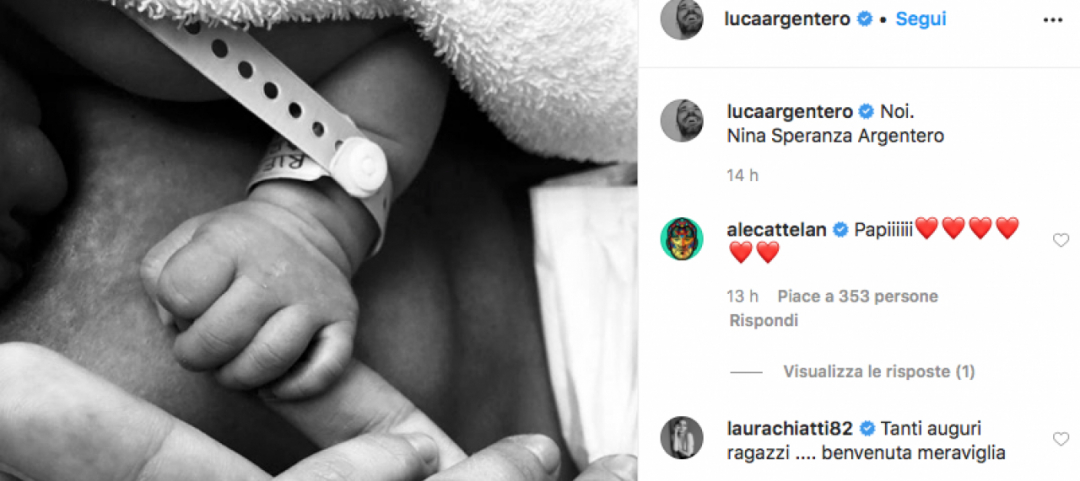Like alecattelan's comment with heart
The image size is (1080, 481).
pos(1061,240)
